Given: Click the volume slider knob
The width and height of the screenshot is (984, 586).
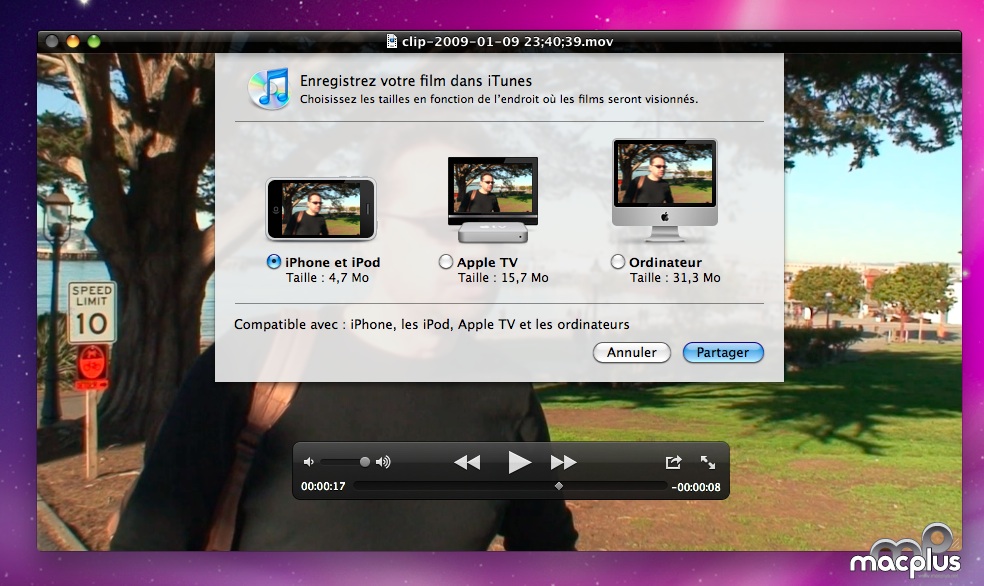Looking at the screenshot, I should (x=365, y=462).
